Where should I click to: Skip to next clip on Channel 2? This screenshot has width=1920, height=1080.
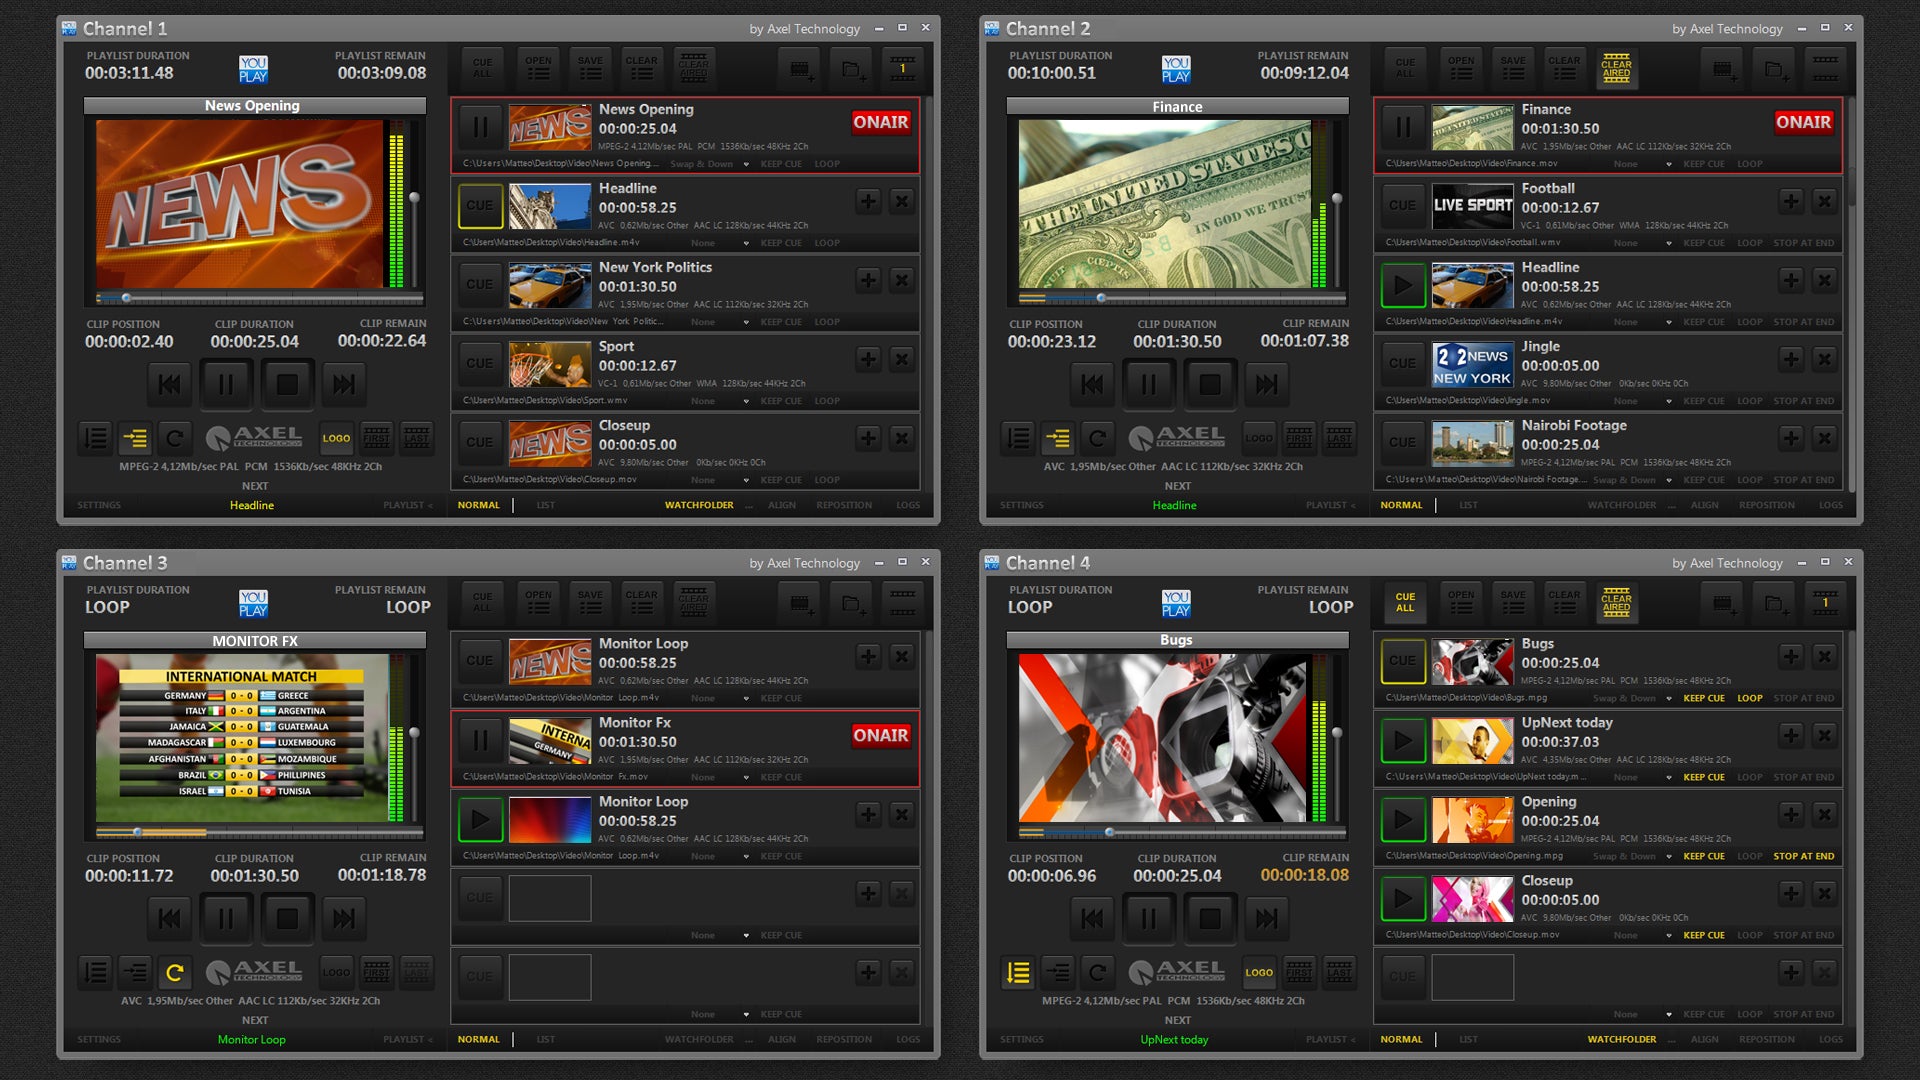click(x=1266, y=384)
